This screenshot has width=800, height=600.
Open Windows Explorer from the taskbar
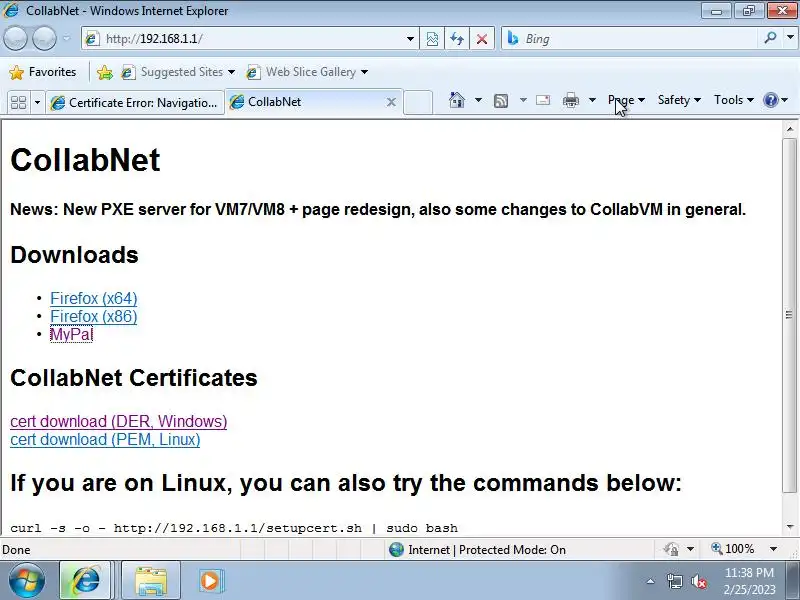click(151, 581)
